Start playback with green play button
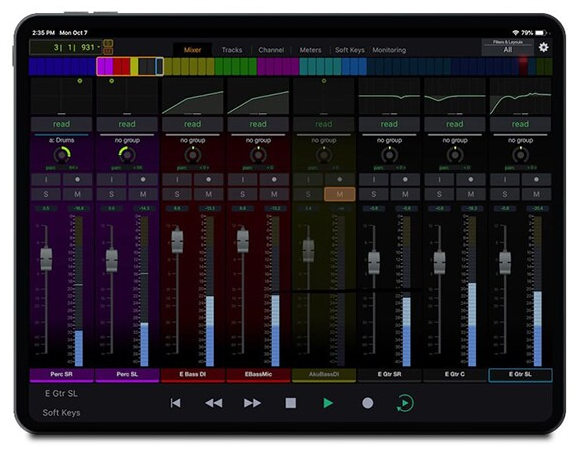Screen dimensions: 582x458 coord(328,403)
